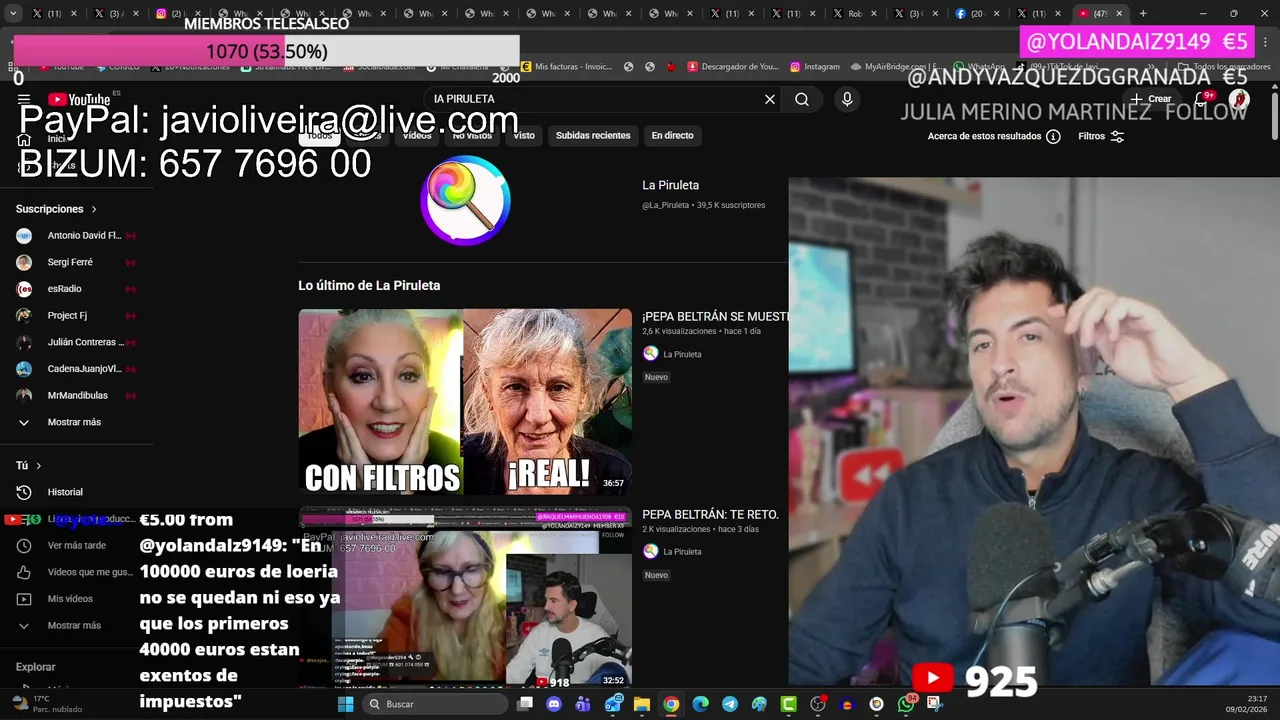
Task: Click info icon beside Acerca de estos resultados
Action: (x=1053, y=136)
